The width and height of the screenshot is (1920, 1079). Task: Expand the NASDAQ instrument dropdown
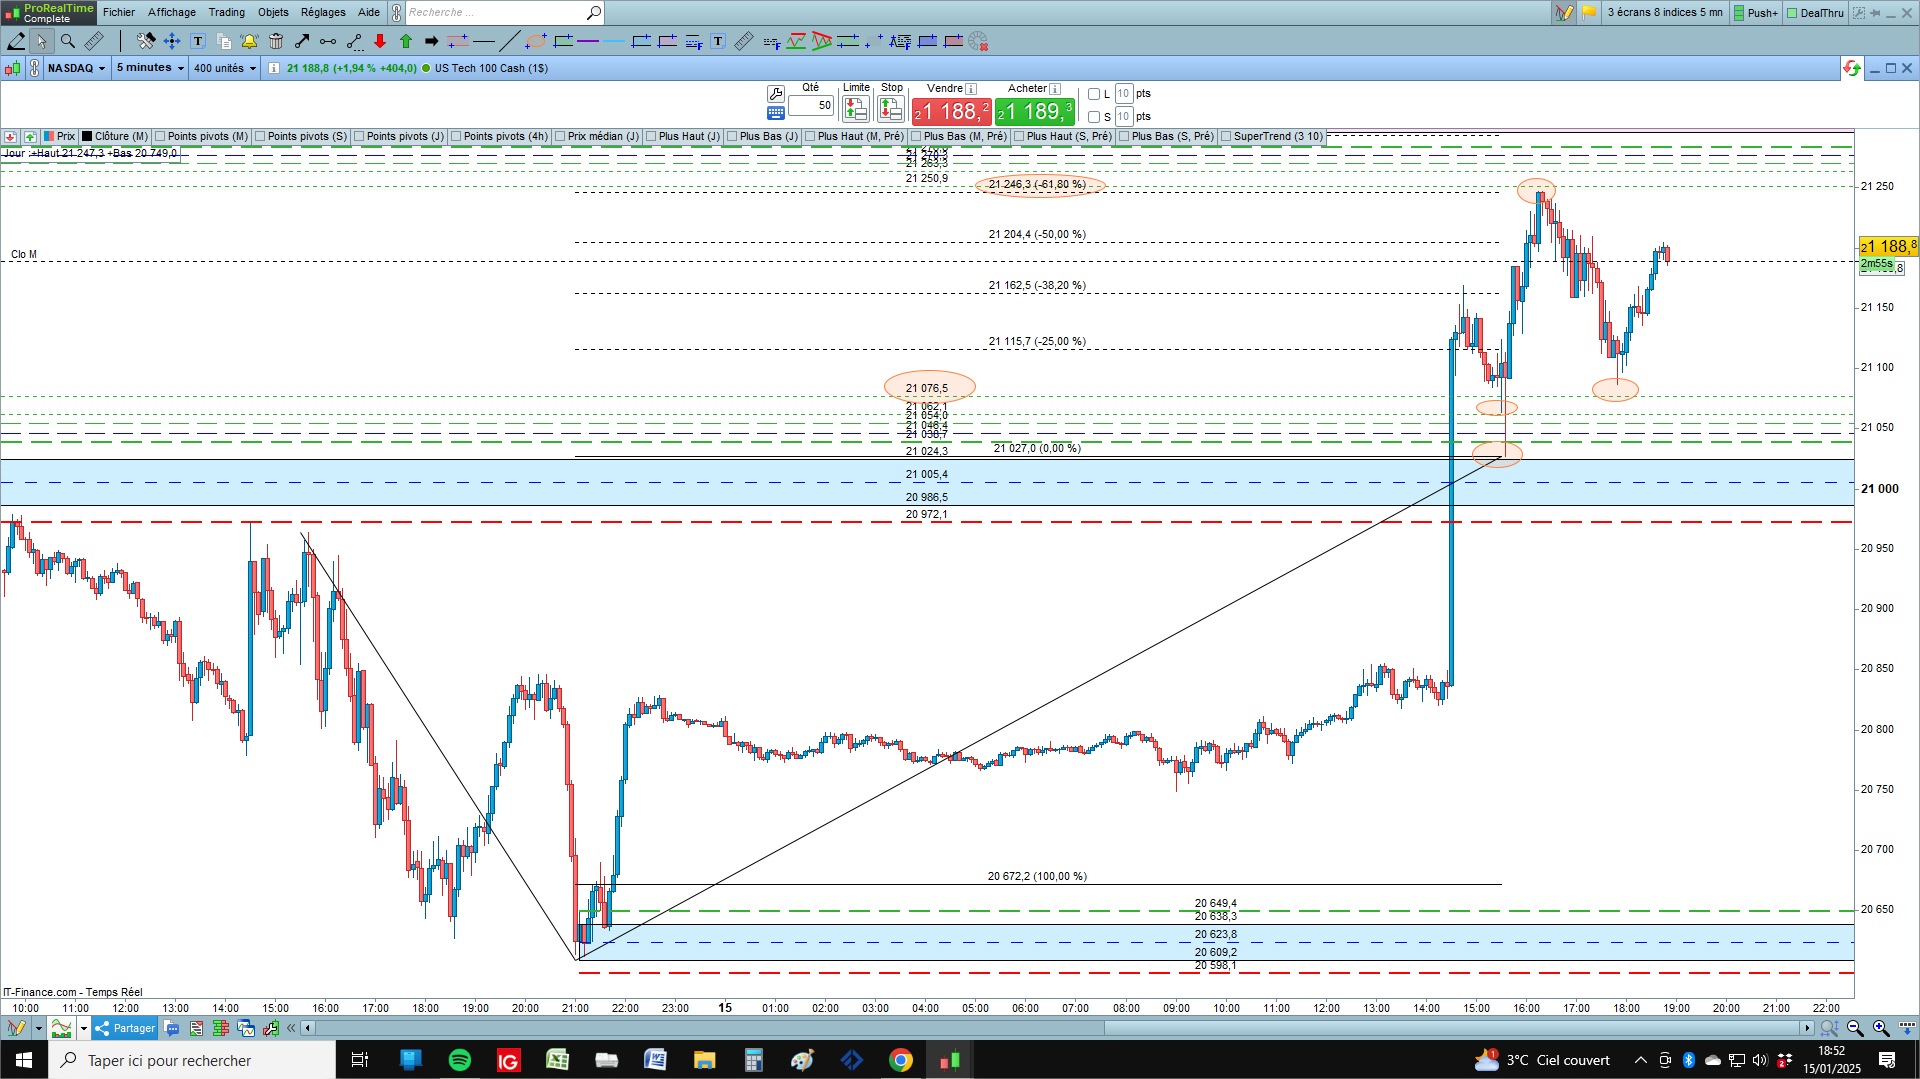point(76,68)
